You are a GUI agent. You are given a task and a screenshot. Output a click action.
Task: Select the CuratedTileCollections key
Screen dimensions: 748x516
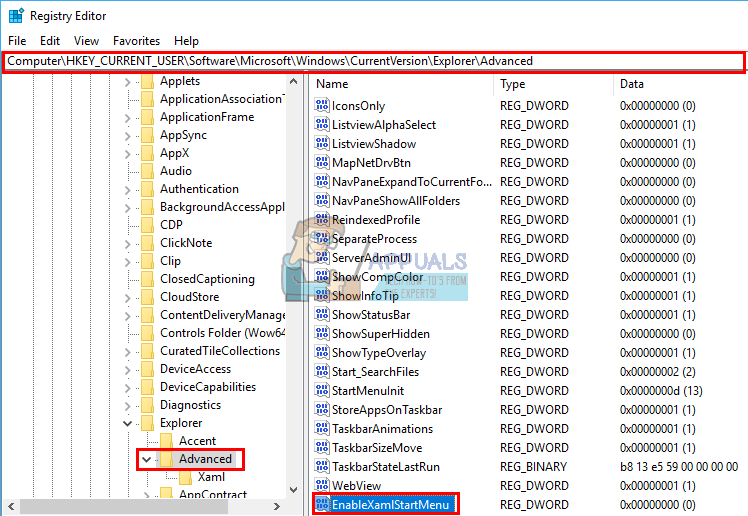pyautogui.click(x=220, y=351)
